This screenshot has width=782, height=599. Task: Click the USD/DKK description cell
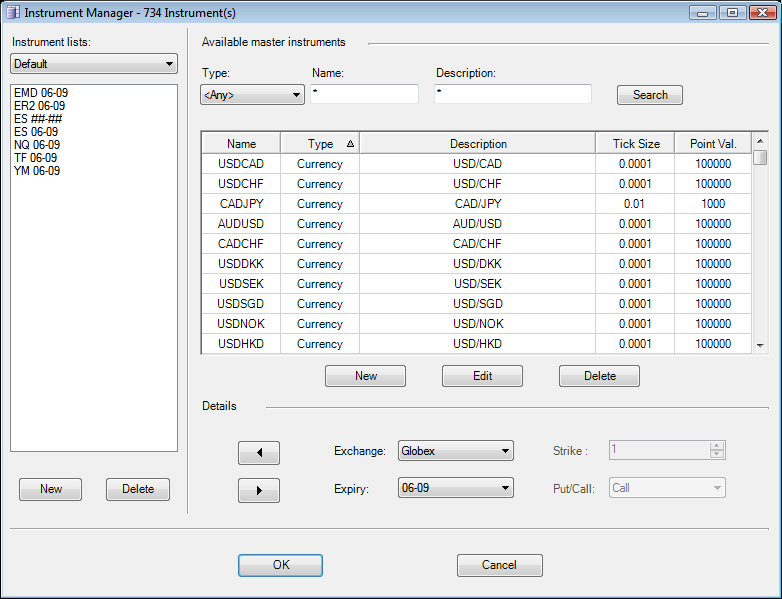click(478, 263)
